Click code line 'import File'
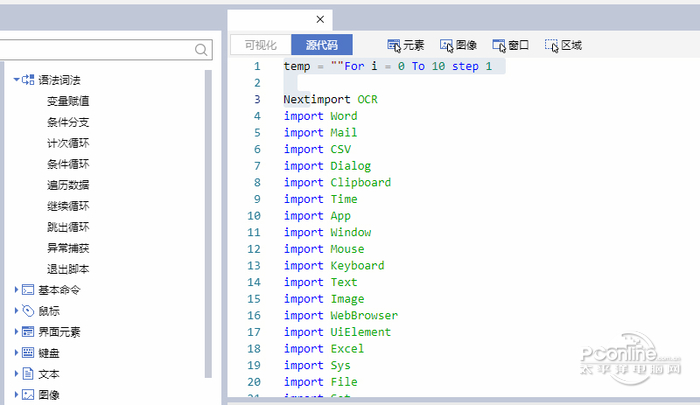700x405 pixels. pyautogui.click(x=321, y=382)
